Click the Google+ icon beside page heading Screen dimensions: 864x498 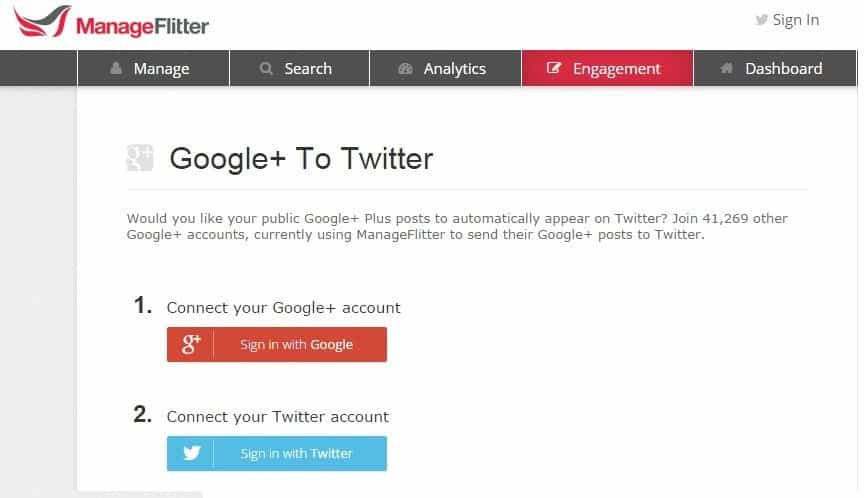tap(140, 158)
